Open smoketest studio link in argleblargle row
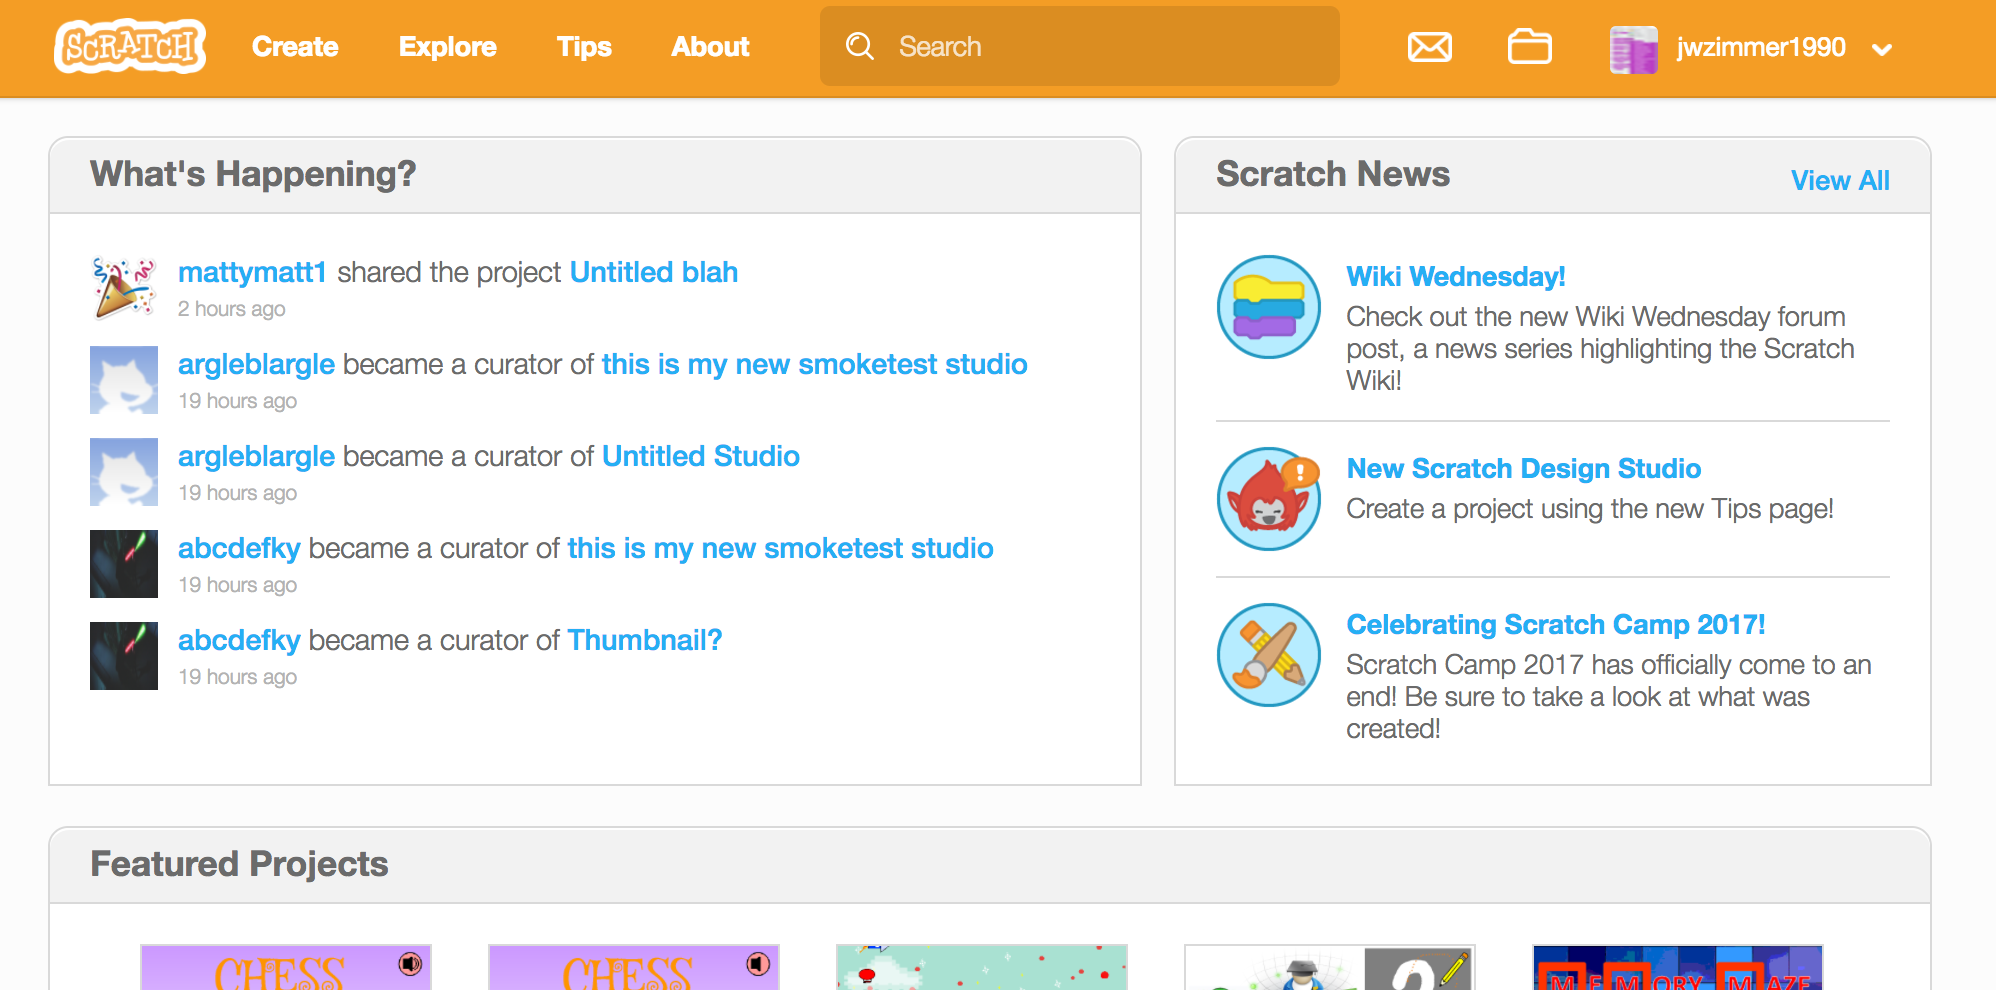 815,364
